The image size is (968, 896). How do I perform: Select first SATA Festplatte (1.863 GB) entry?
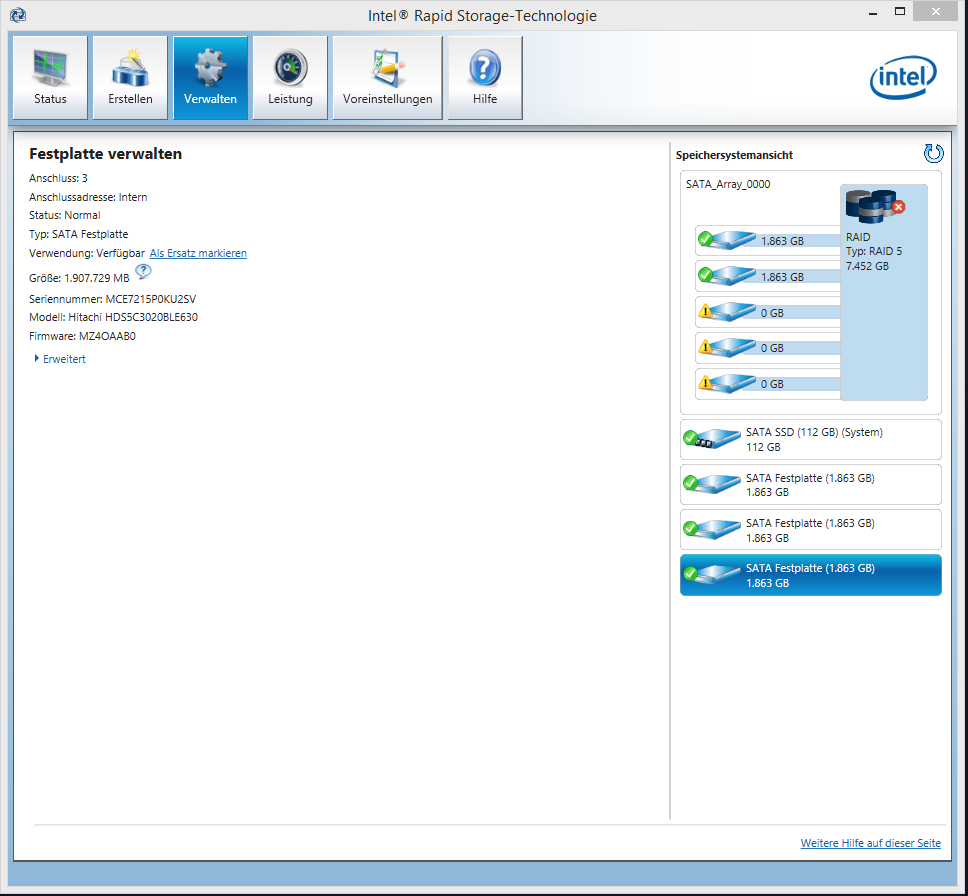(x=811, y=485)
